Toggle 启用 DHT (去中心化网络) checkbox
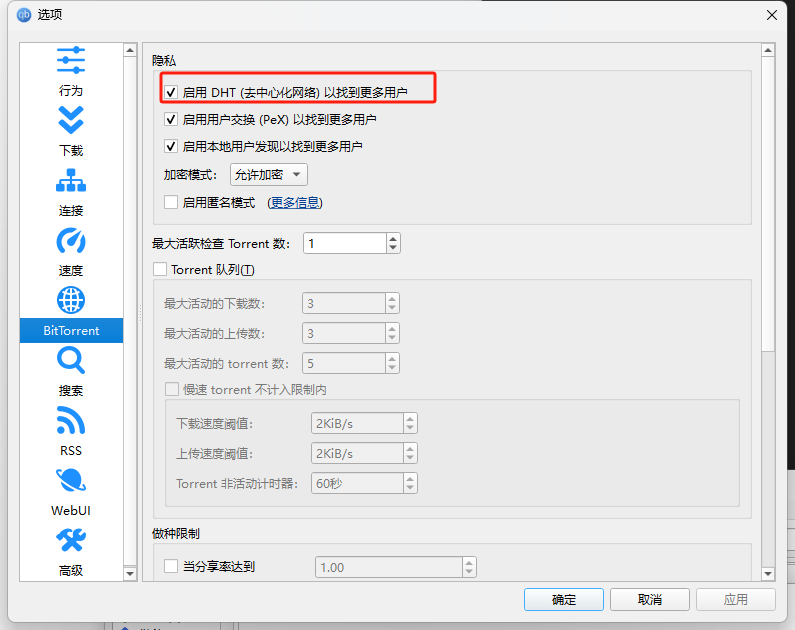Viewport: 795px width, 630px height. coord(171,92)
